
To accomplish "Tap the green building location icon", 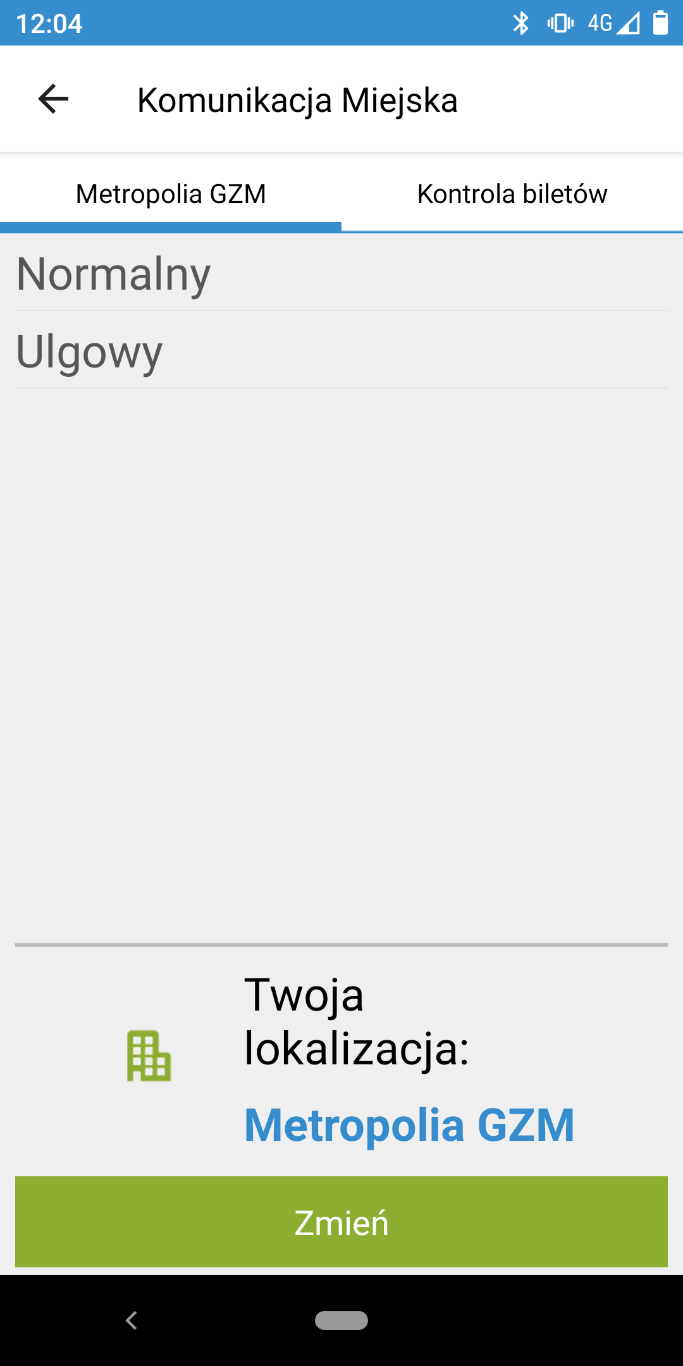I will 149,1056.
